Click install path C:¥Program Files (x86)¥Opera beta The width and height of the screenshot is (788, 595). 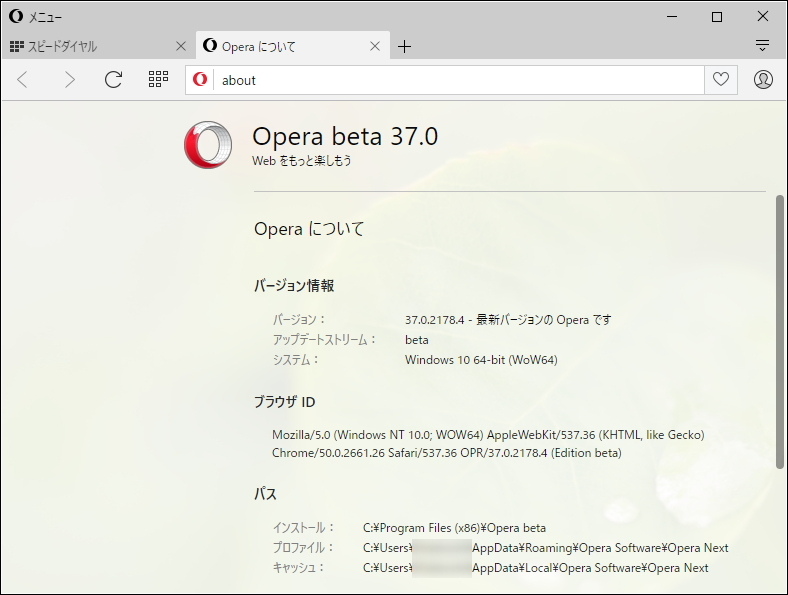click(x=454, y=528)
